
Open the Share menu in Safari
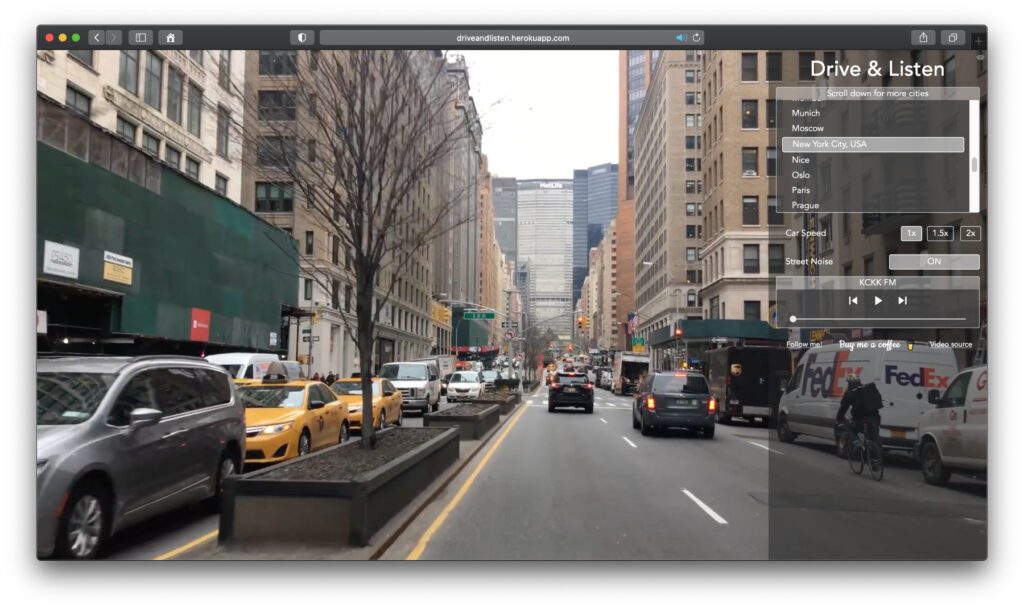[x=922, y=38]
